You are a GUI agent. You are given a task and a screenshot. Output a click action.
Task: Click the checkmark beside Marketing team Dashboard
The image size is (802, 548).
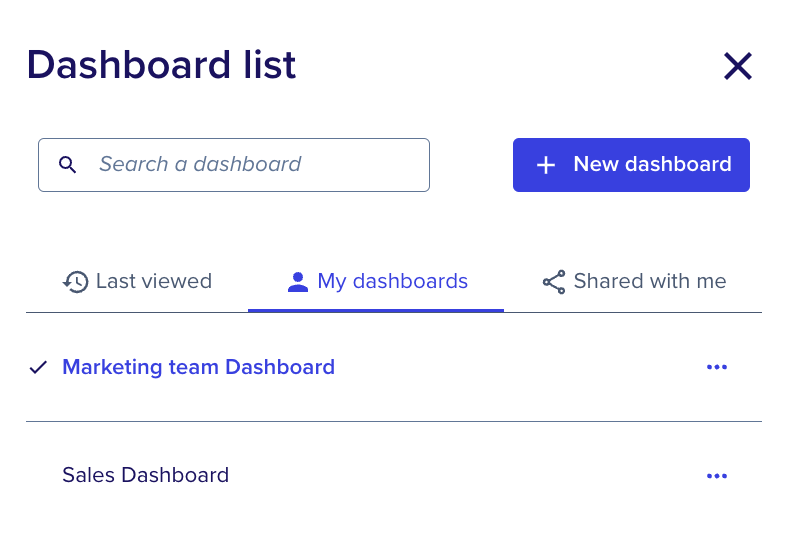(38, 367)
